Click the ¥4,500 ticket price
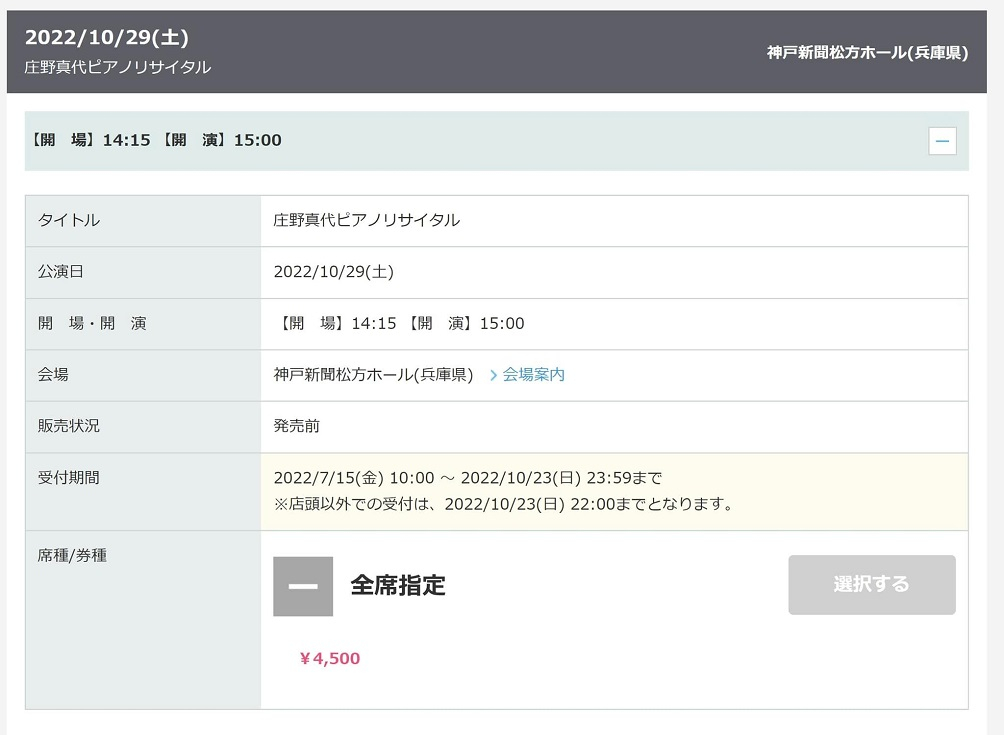1004x735 pixels. pyautogui.click(x=329, y=659)
